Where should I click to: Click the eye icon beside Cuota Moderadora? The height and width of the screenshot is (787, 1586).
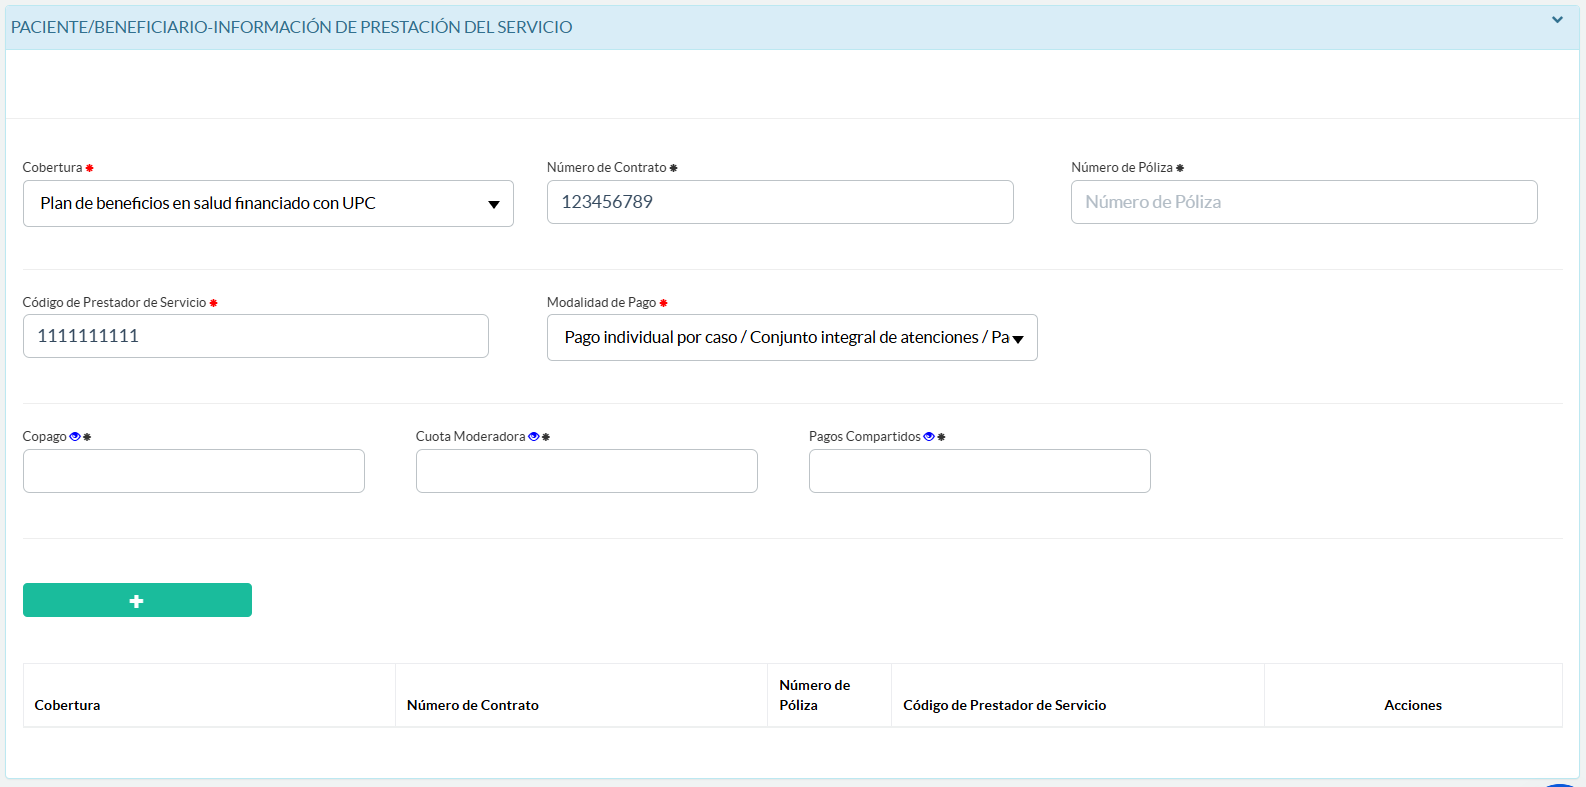tap(534, 437)
